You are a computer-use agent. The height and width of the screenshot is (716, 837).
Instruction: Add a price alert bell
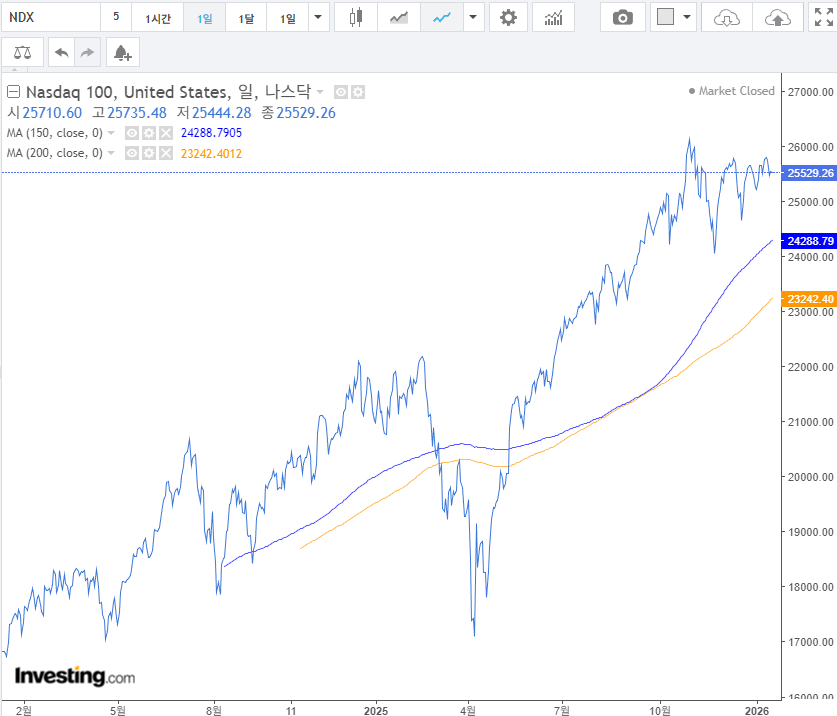tap(123, 52)
